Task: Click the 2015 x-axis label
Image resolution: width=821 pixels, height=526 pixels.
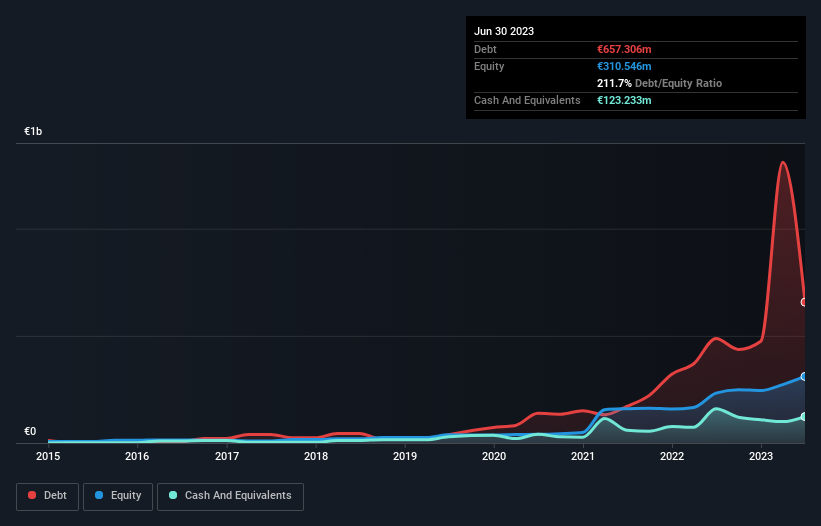Action: (x=48, y=456)
